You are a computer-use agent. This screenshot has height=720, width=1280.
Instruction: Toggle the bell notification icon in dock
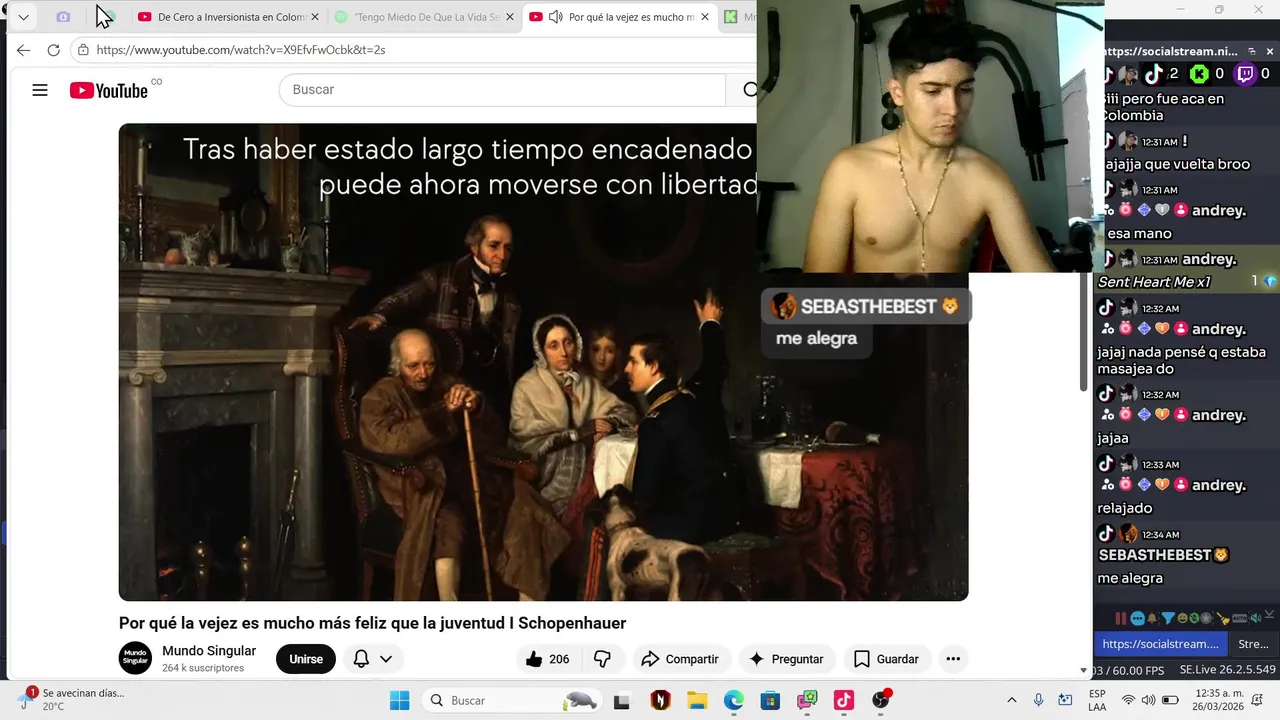pos(1152,618)
